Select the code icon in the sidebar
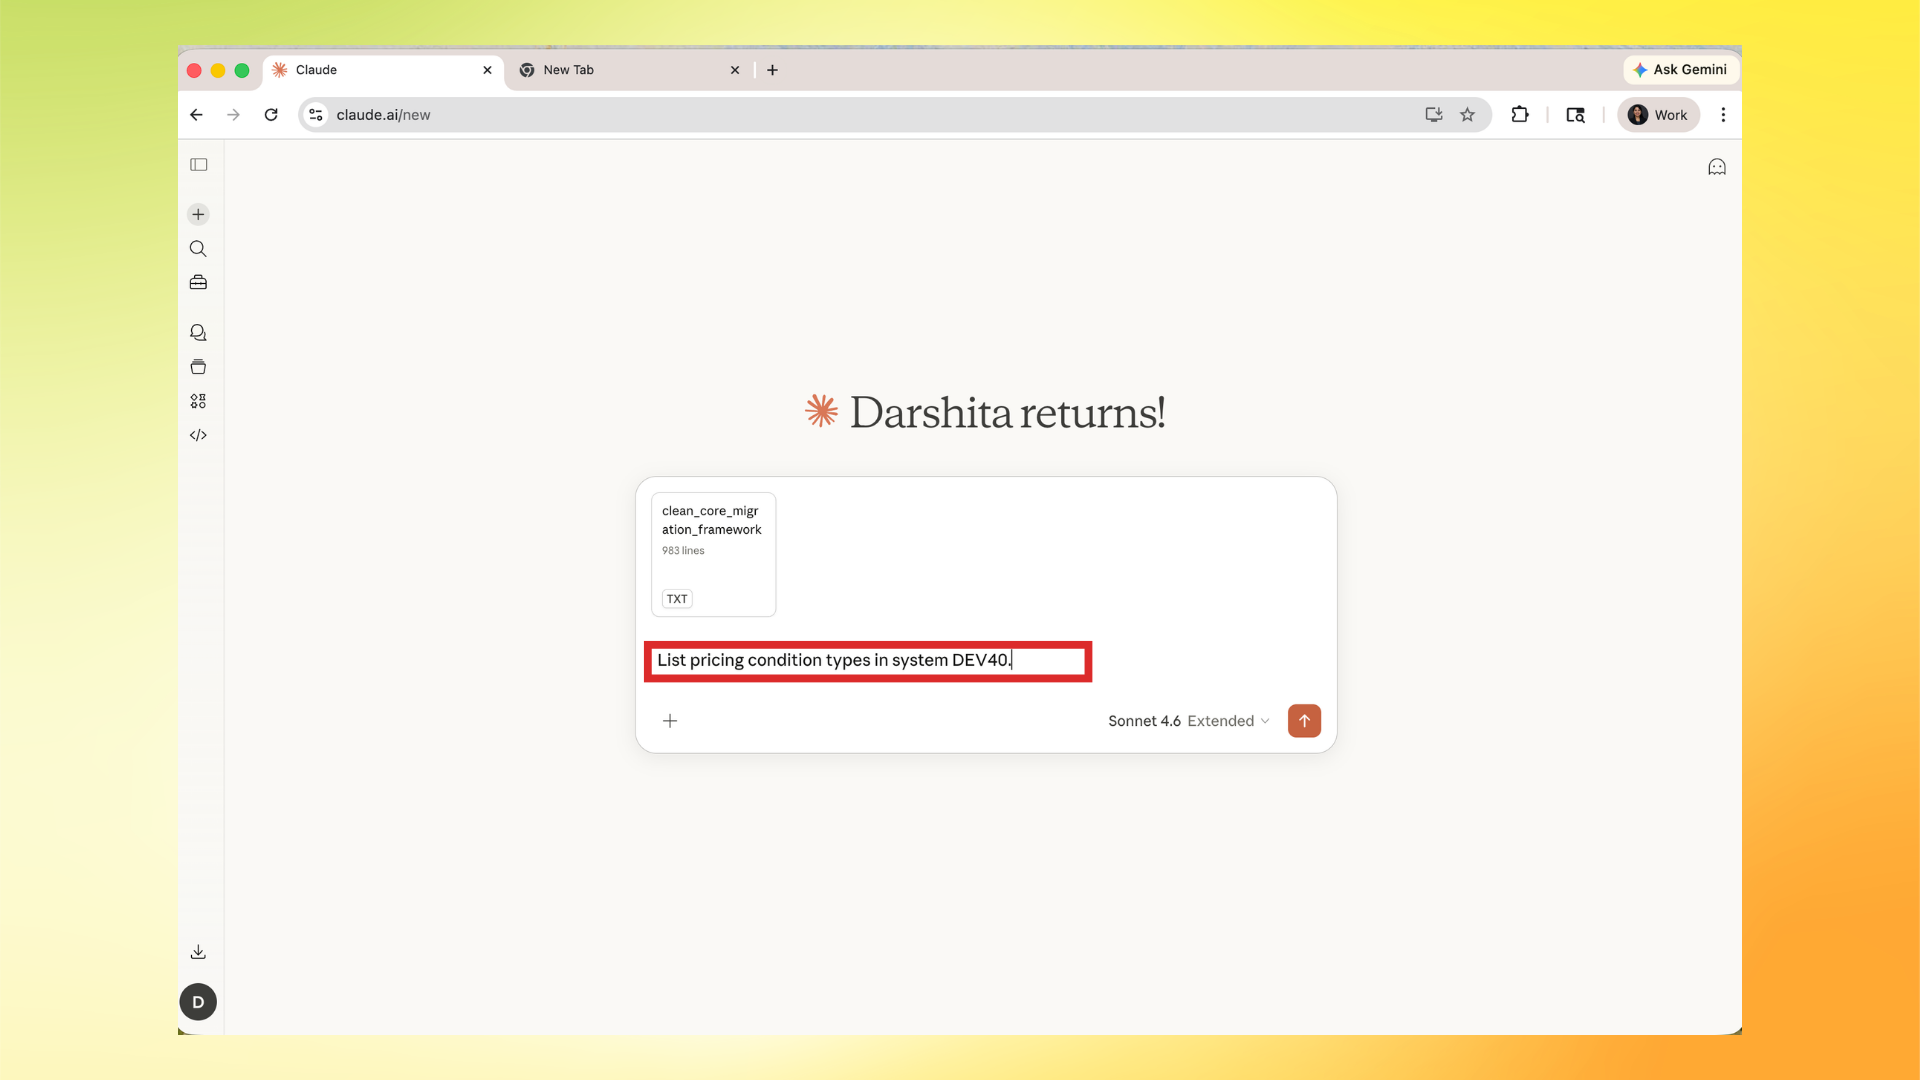Screen dimensions: 1920x1080 click(198, 435)
